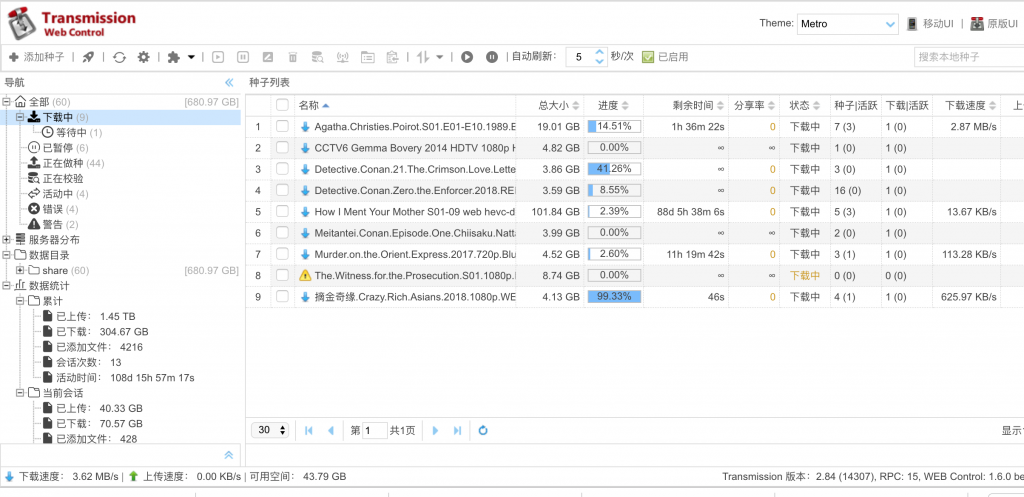Select 警告 (2) tree item
The height and width of the screenshot is (497, 1024).
coord(53,225)
